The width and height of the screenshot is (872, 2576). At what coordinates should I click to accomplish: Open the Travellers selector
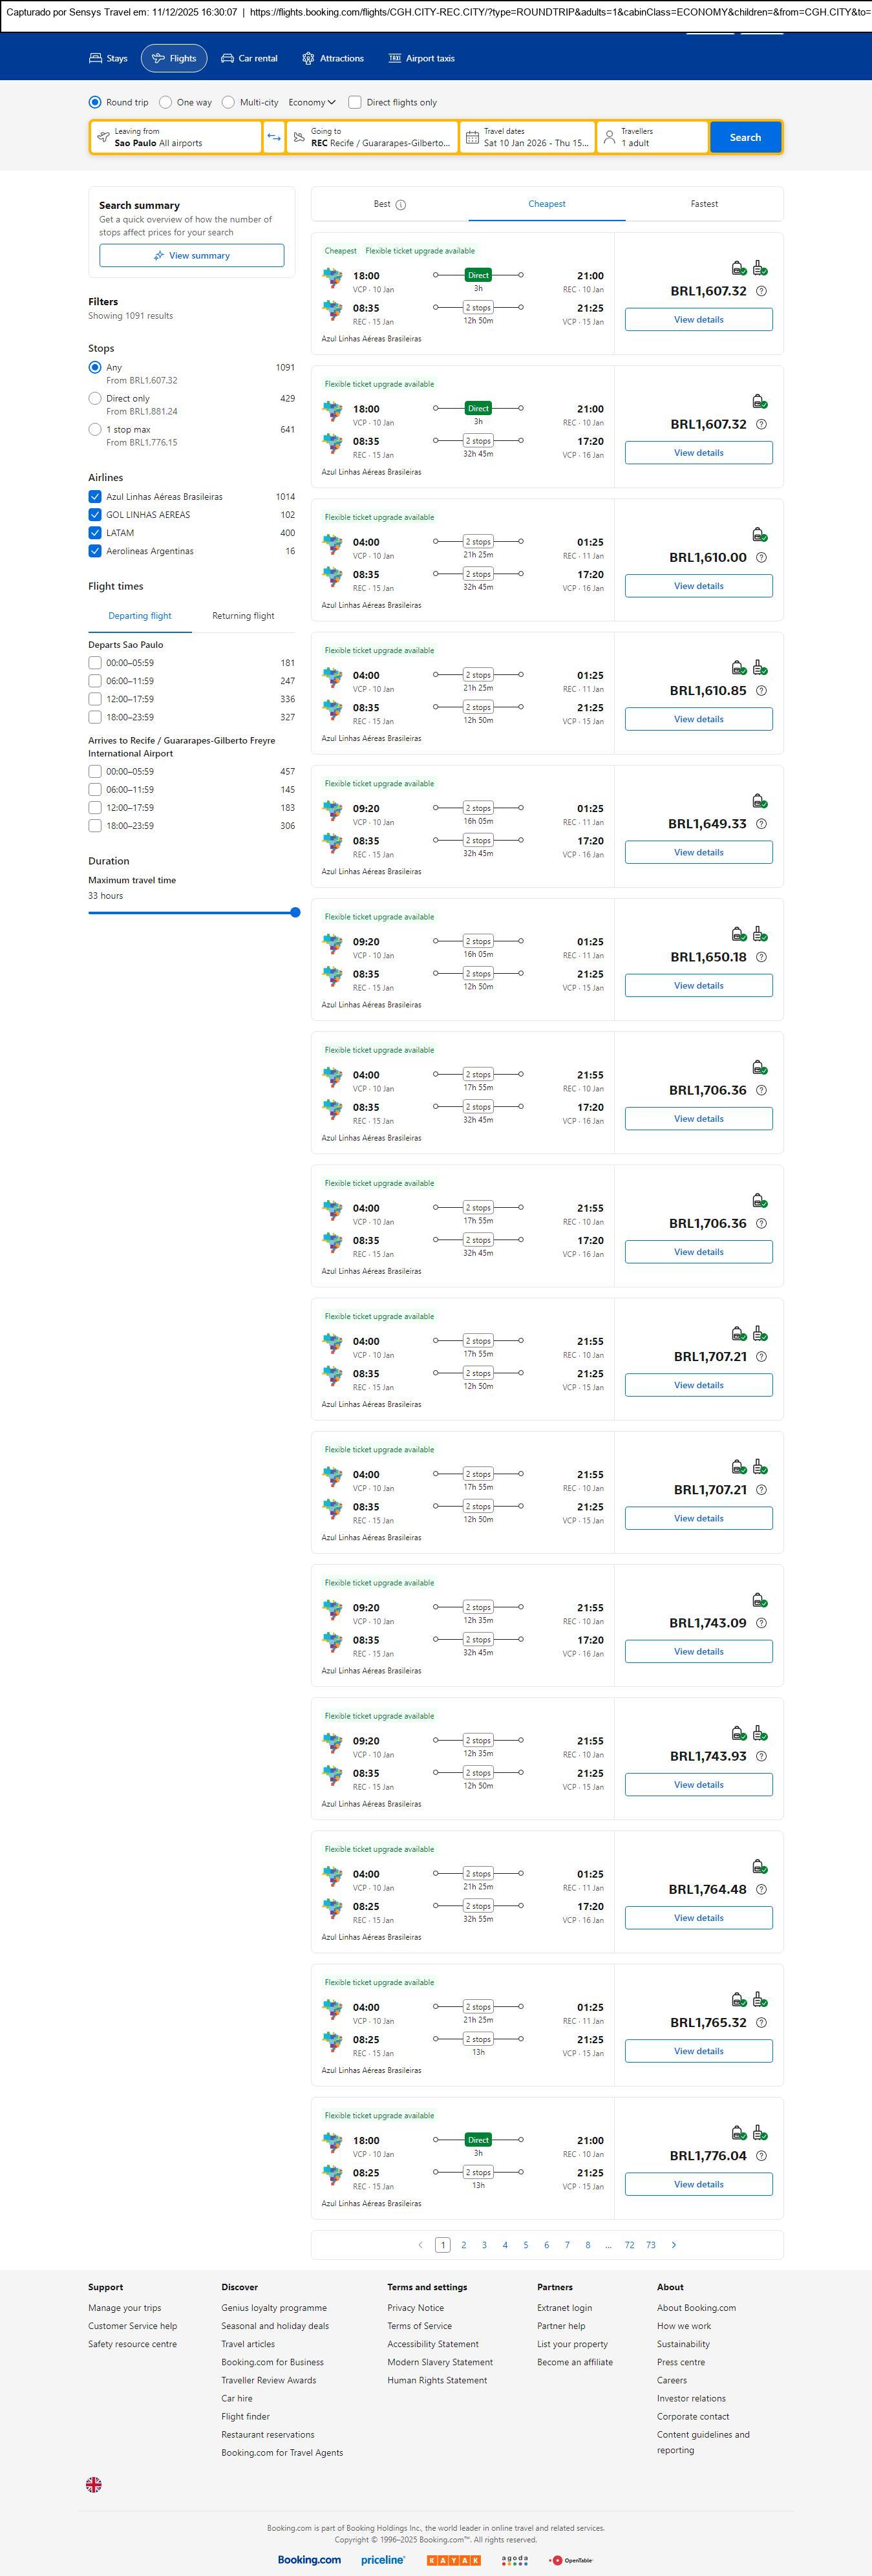[x=652, y=137]
